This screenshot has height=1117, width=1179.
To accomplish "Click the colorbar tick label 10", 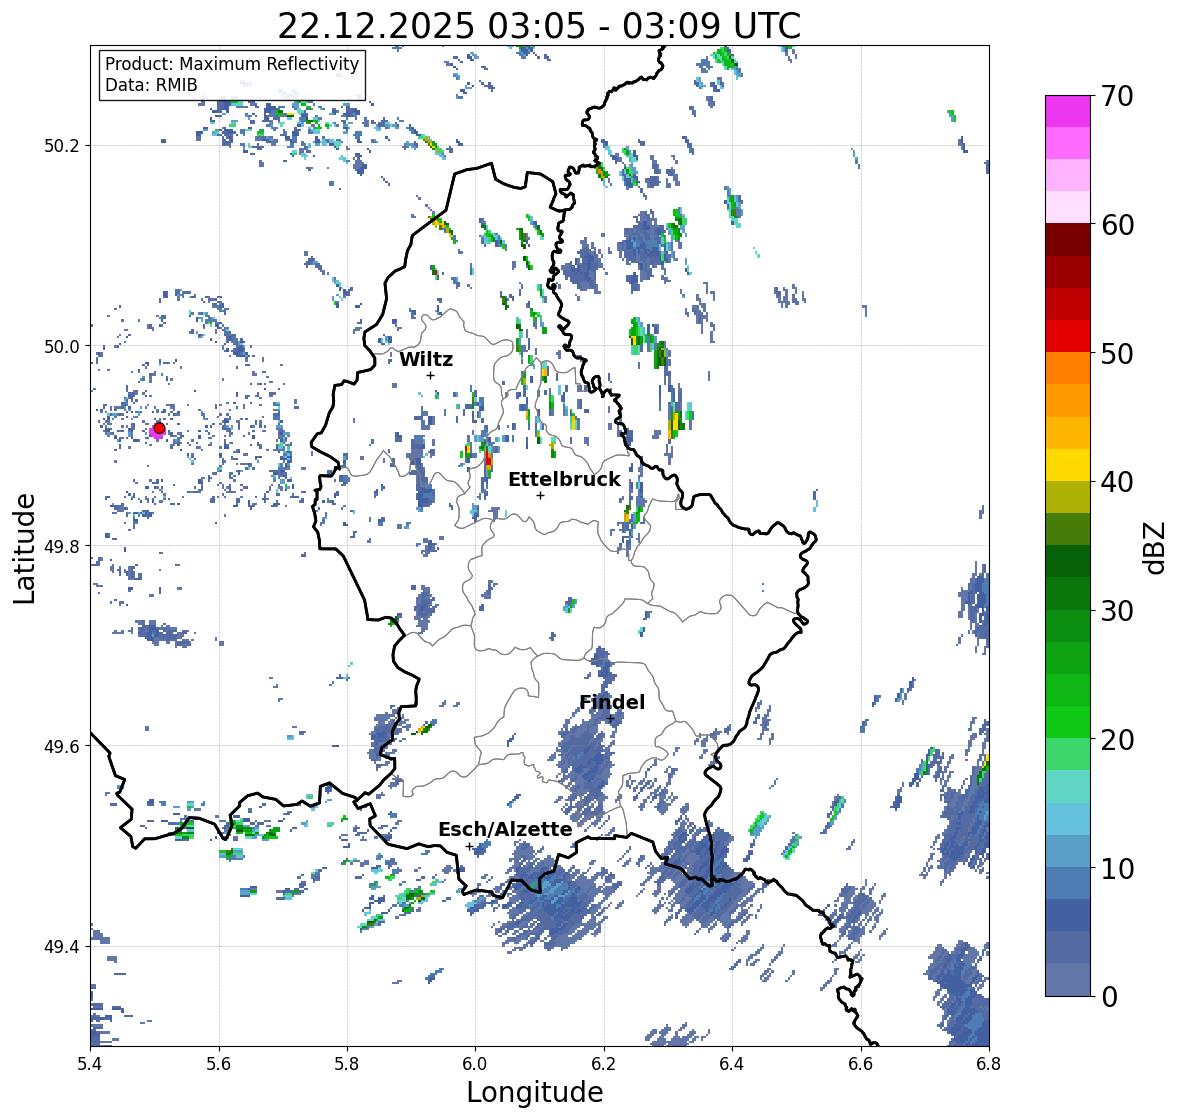I will point(1117,868).
